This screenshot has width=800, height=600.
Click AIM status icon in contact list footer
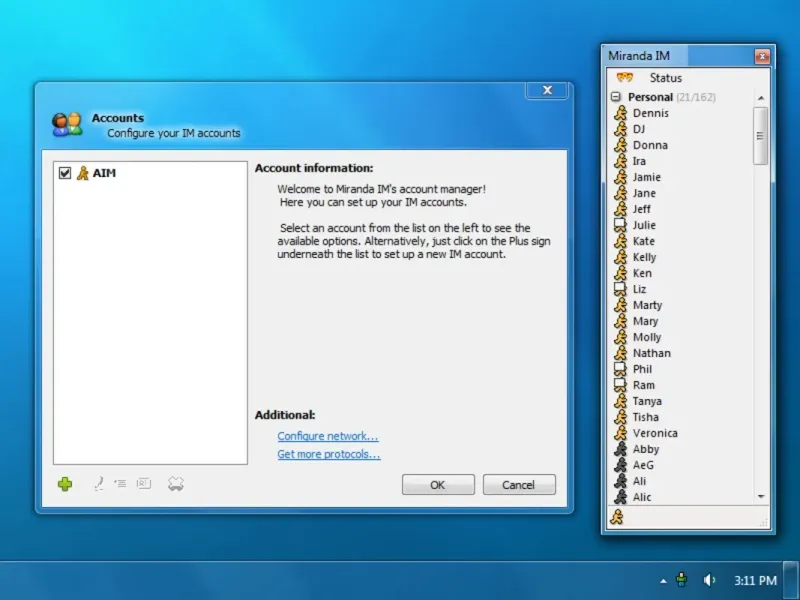click(x=617, y=517)
